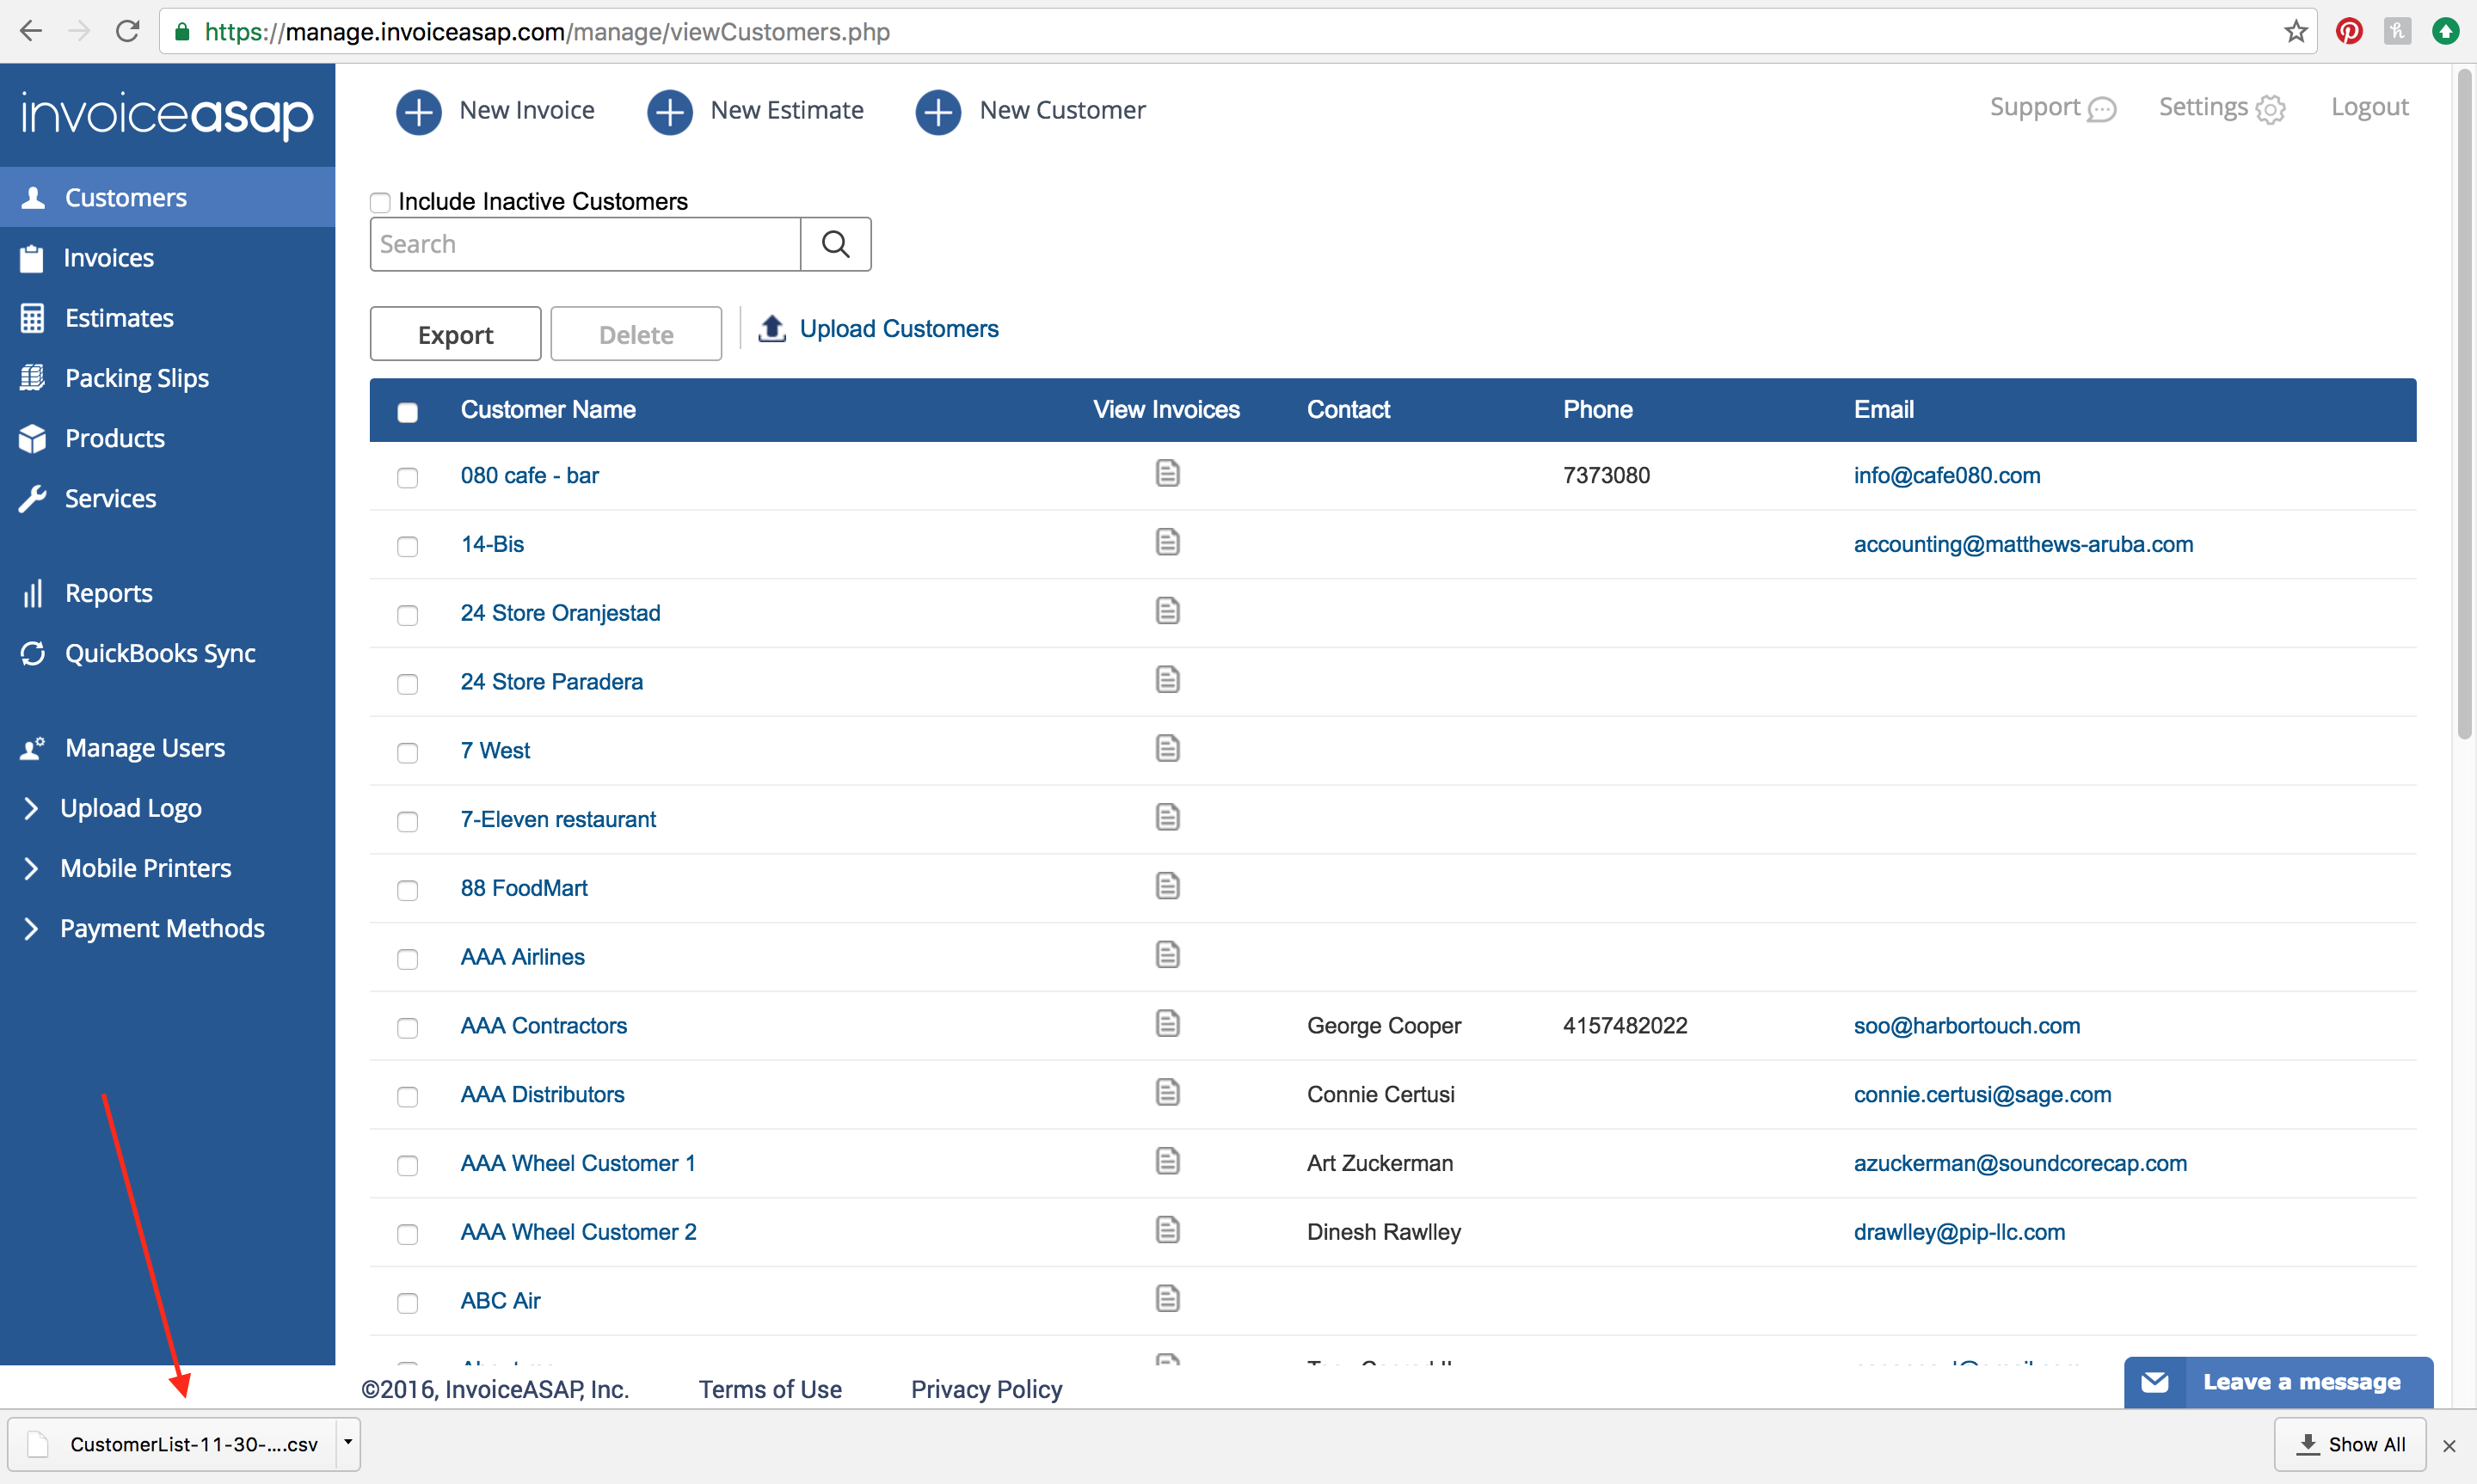Click the Support chat bubble icon
Screen dimensions: 2477x1484
2102,109
